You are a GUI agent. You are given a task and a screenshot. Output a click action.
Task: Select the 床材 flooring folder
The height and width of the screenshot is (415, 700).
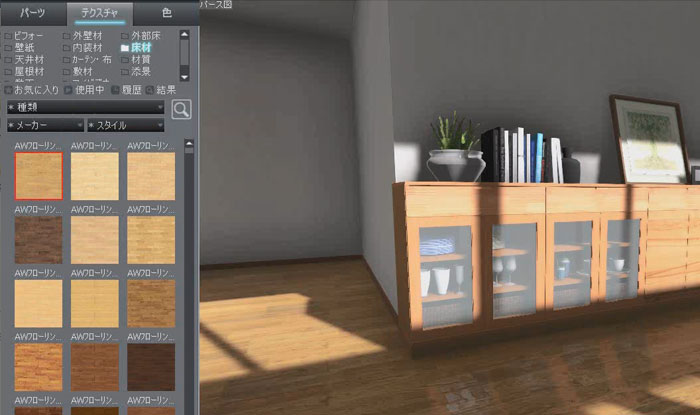coord(143,47)
